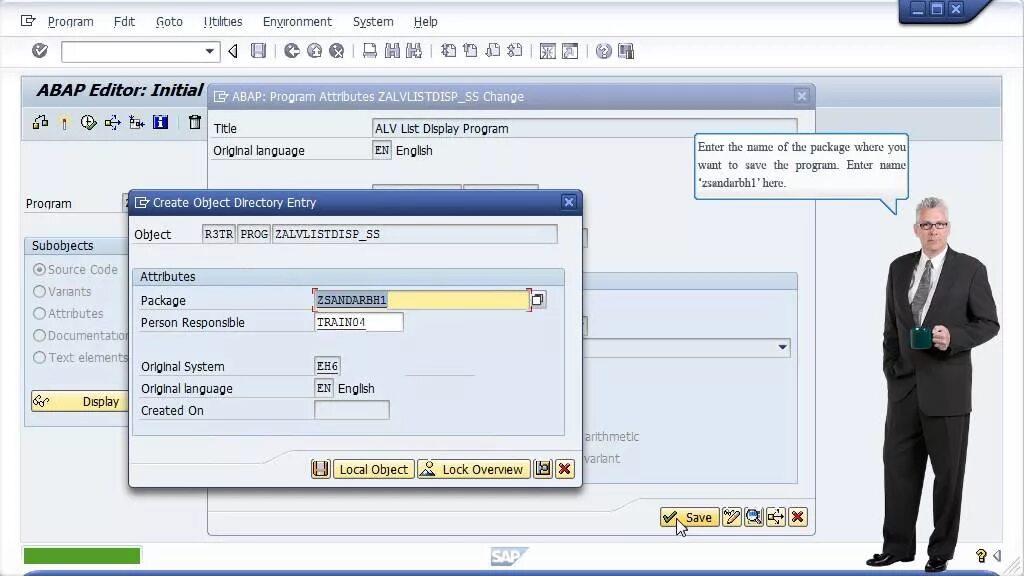Click the pencil-check icon next to Save
The height and width of the screenshot is (576, 1024).
coord(731,517)
